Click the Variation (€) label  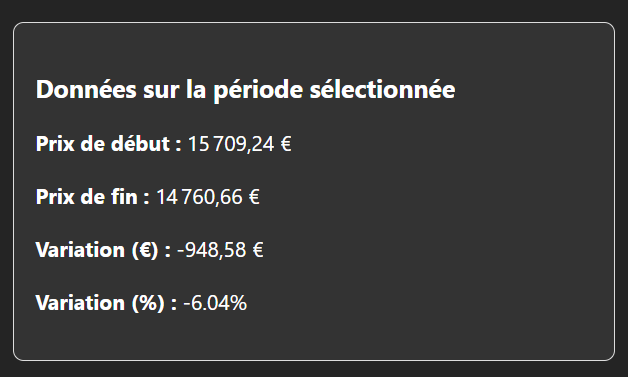coord(103,250)
